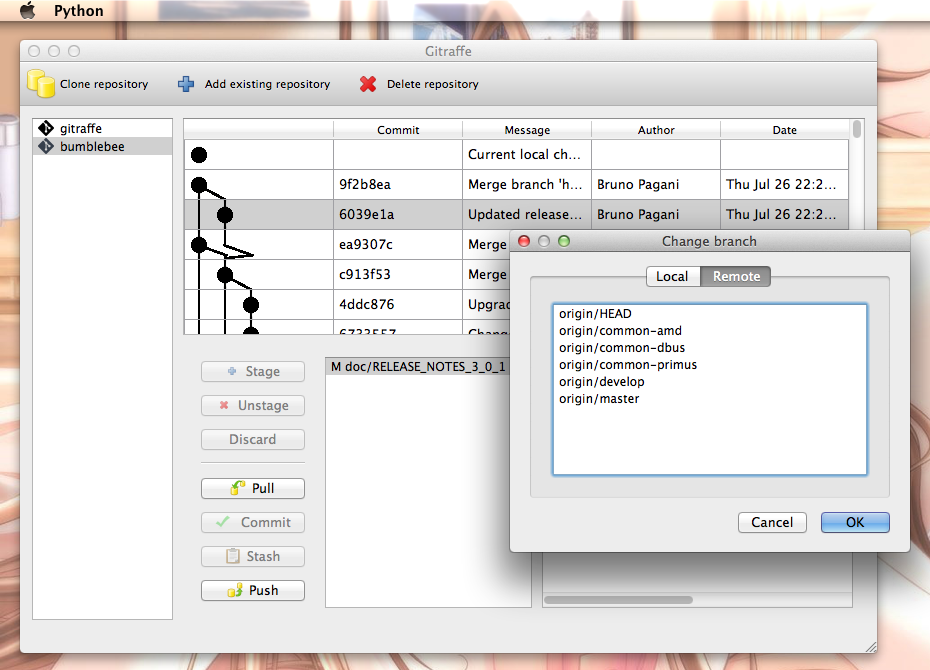Image resolution: width=930 pixels, height=670 pixels.
Task: Click the git icon next to gitraffe
Action: click(46, 128)
